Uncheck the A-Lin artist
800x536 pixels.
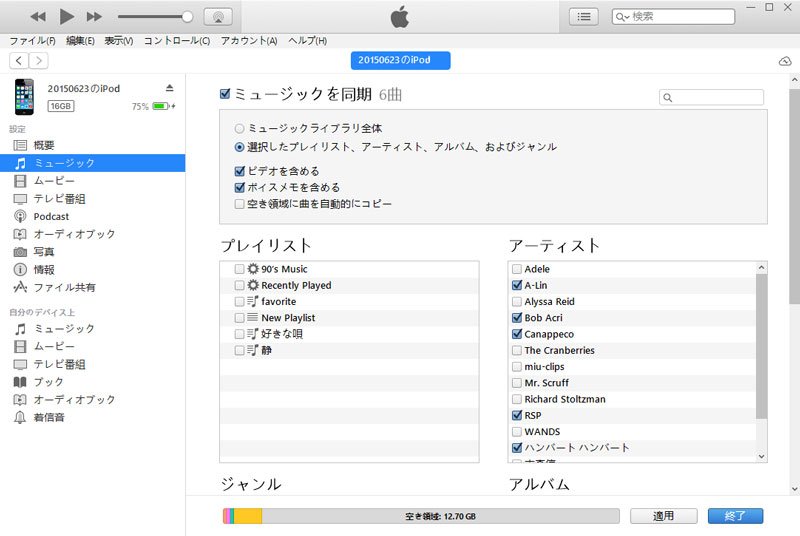tap(517, 285)
